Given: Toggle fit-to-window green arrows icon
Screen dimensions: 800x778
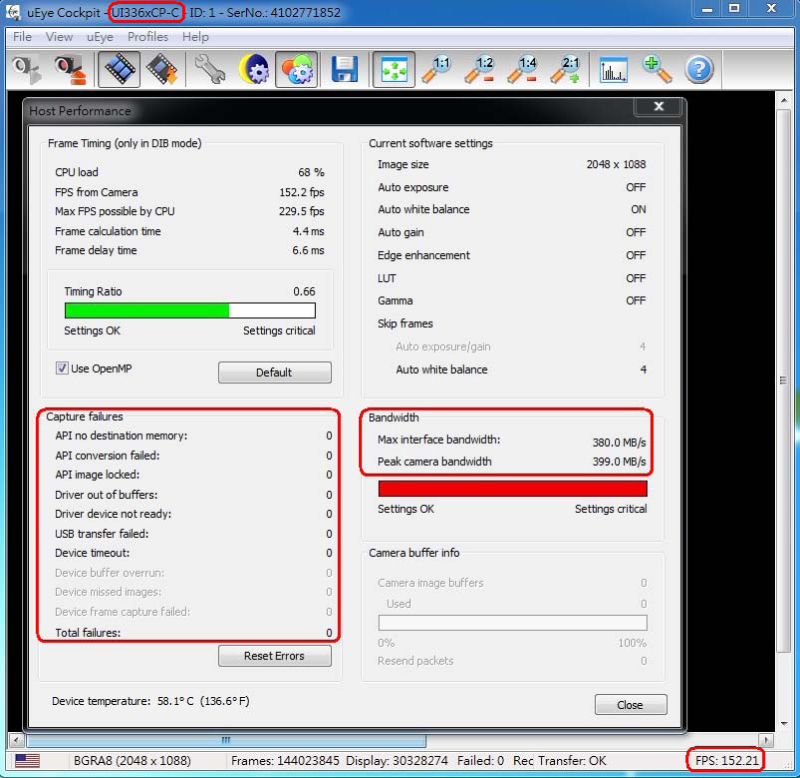Looking at the screenshot, I should pos(393,69).
